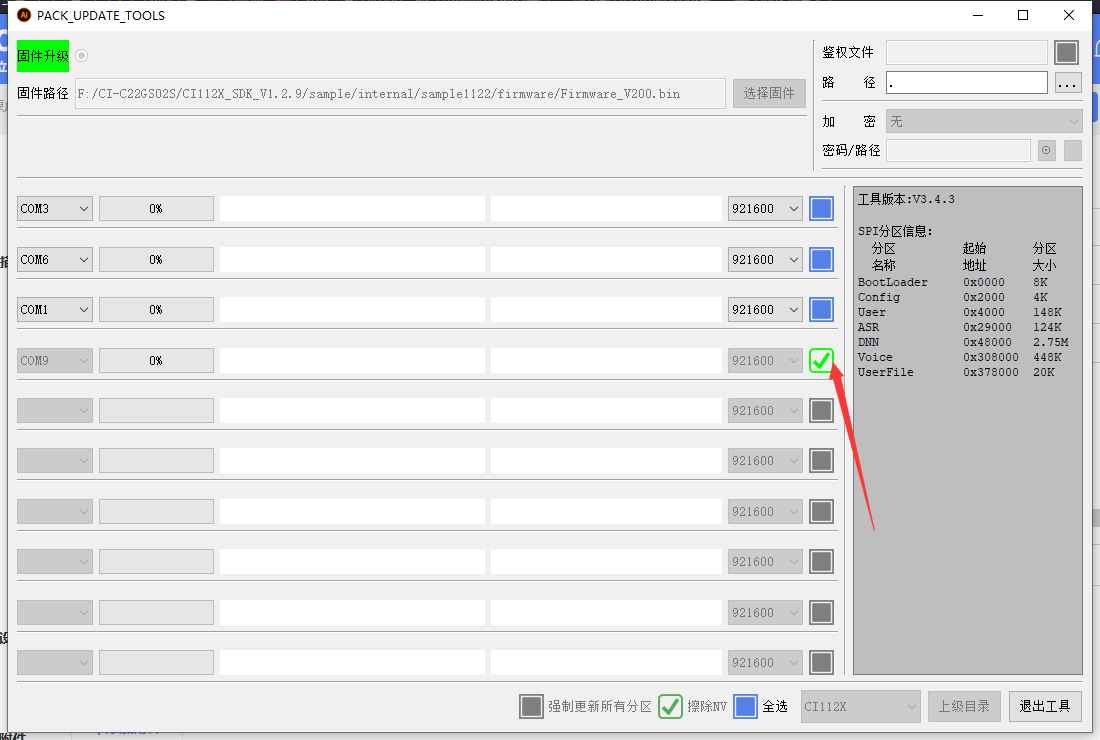
Task: Click the 路径 path input field
Action: pyautogui.click(x=967, y=83)
